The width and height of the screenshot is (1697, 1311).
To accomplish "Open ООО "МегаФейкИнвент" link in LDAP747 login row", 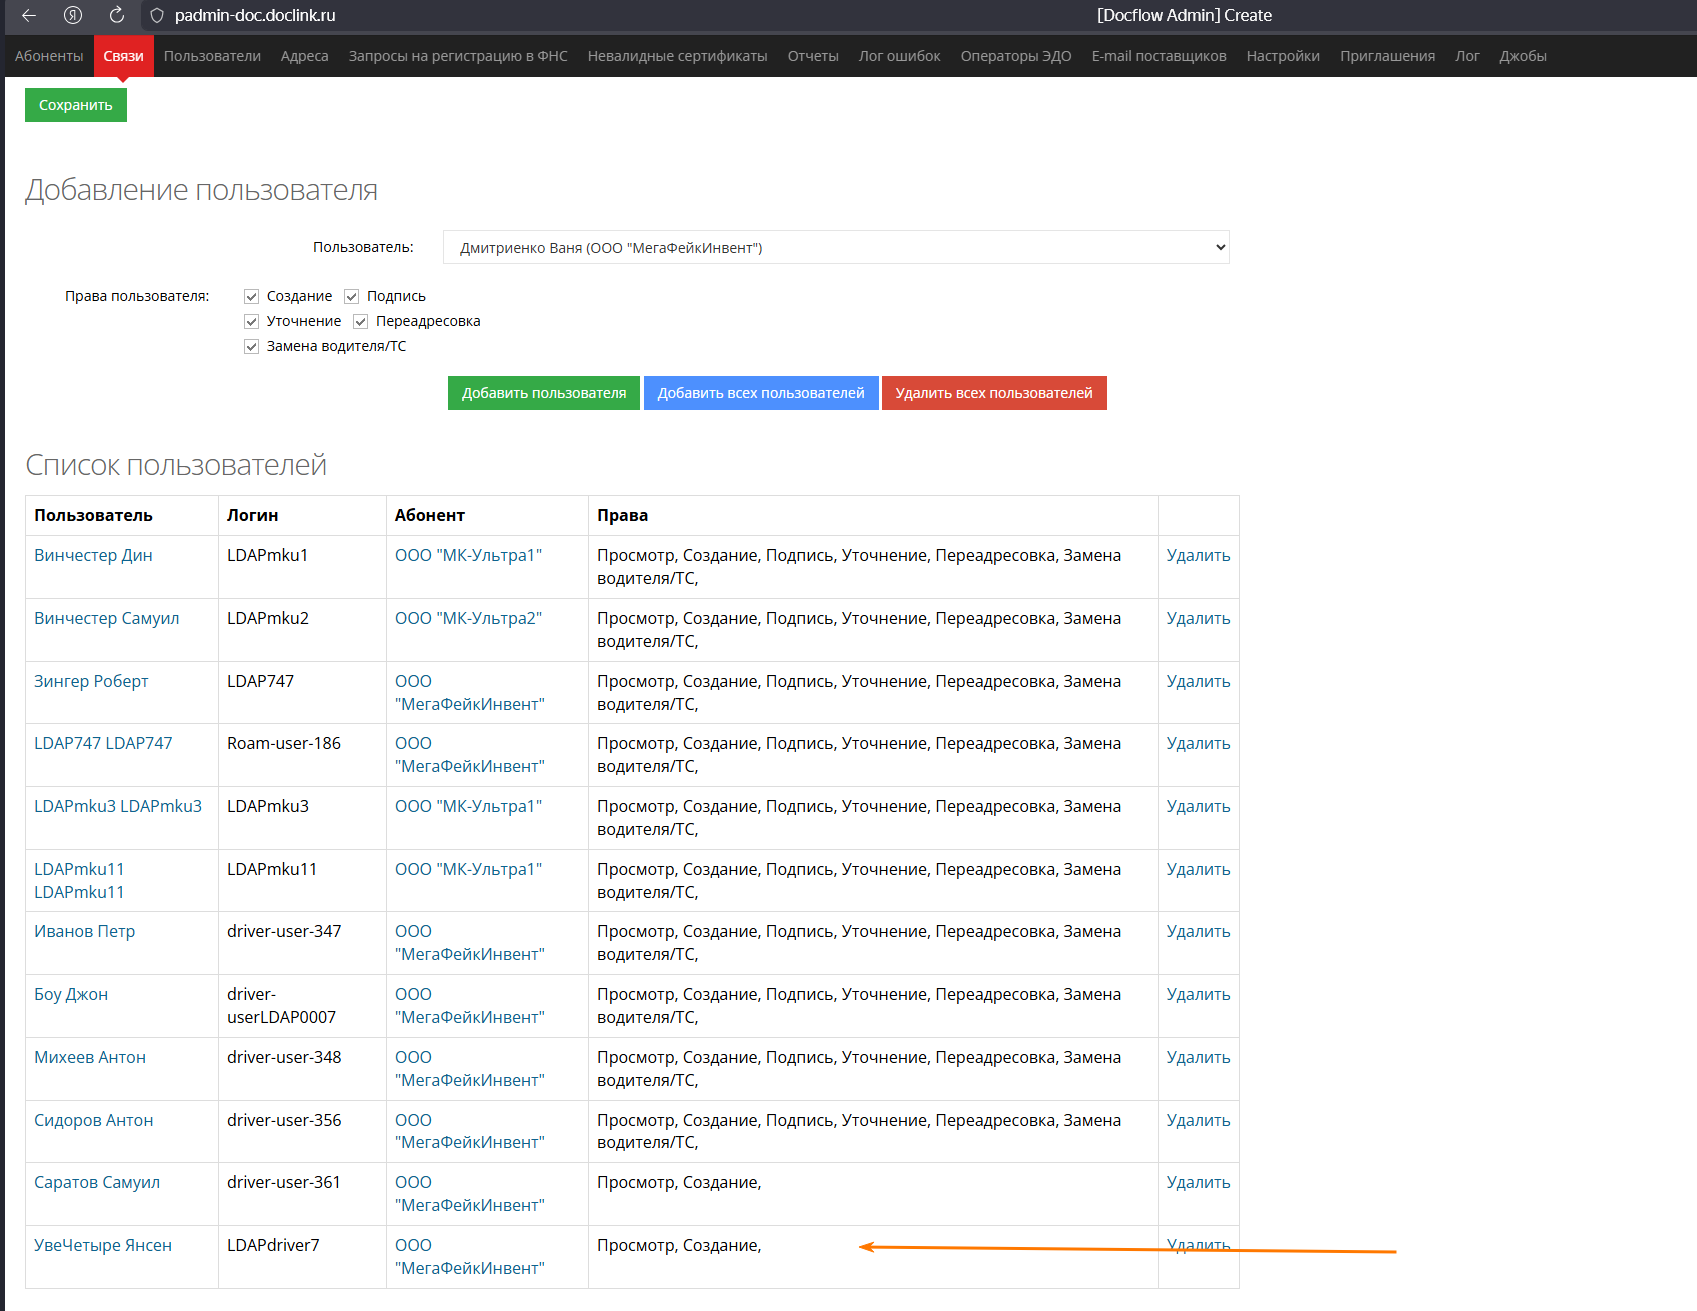I will click(x=470, y=693).
